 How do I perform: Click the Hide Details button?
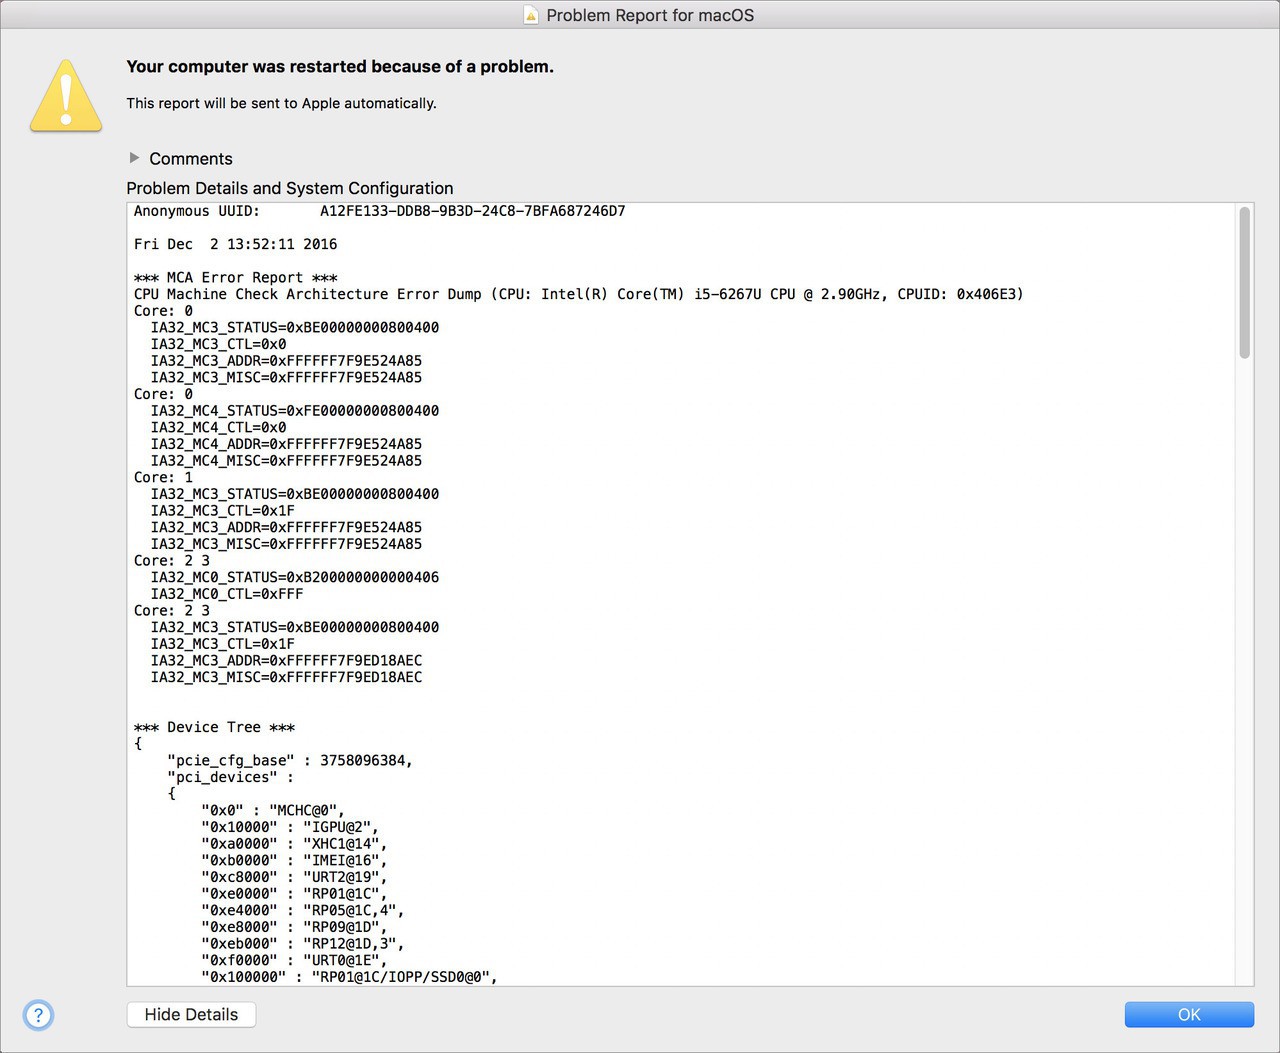[191, 1014]
